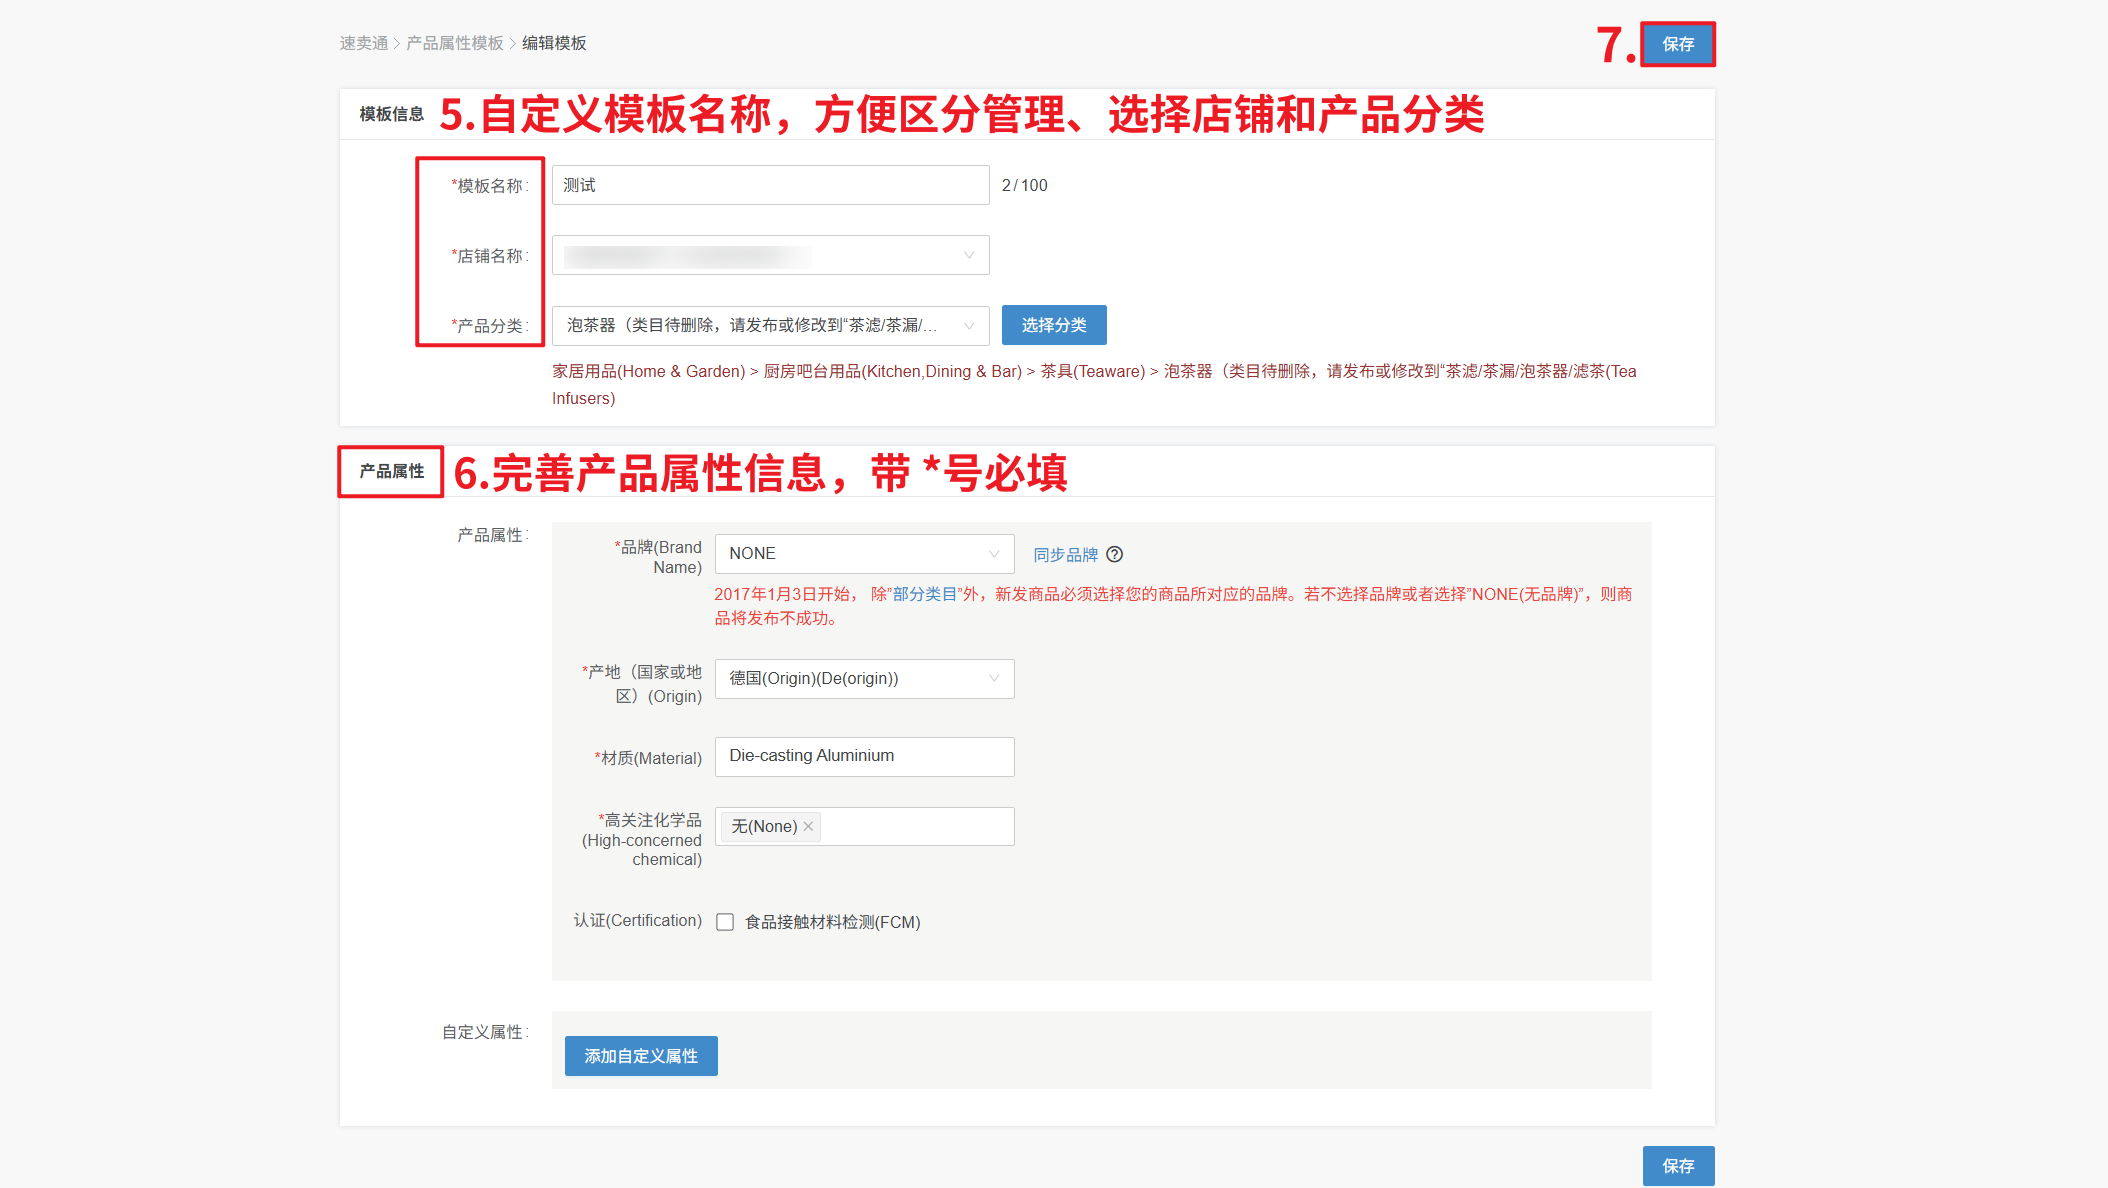Image resolution: width=2108 pixels, height=1188 pixels.
Task: Click the bottom 保存 save button
Action: 1677,1166
